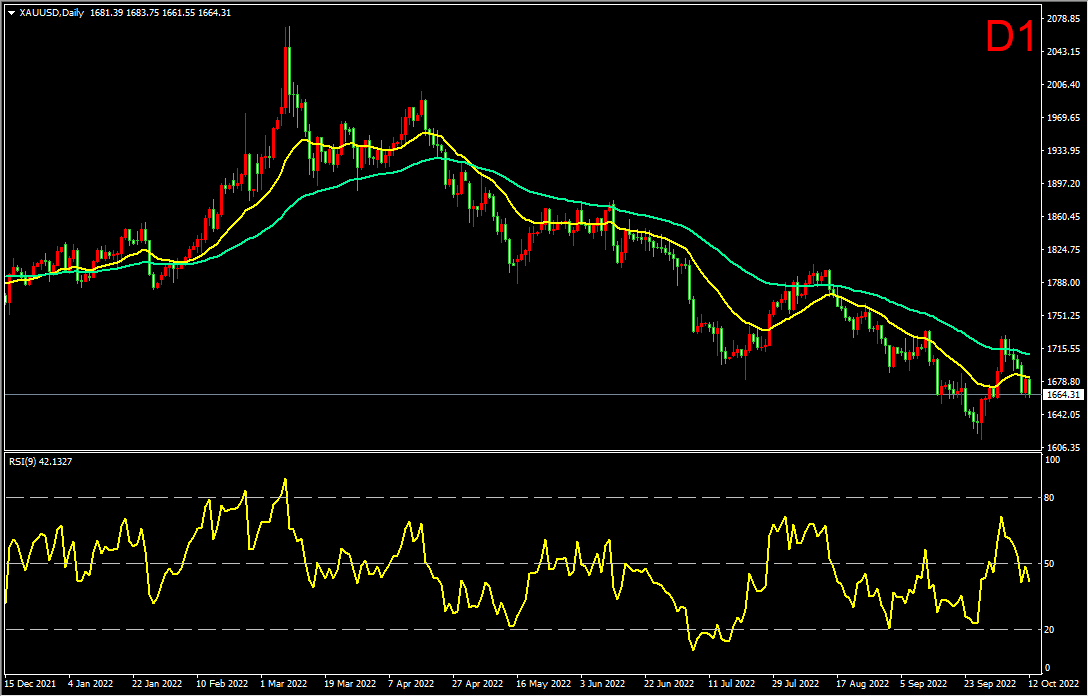The width and height of the screenshot is (1089, 697).
Task: Click the 1642.05 price scale label
Action: [x=1063, y=414]
